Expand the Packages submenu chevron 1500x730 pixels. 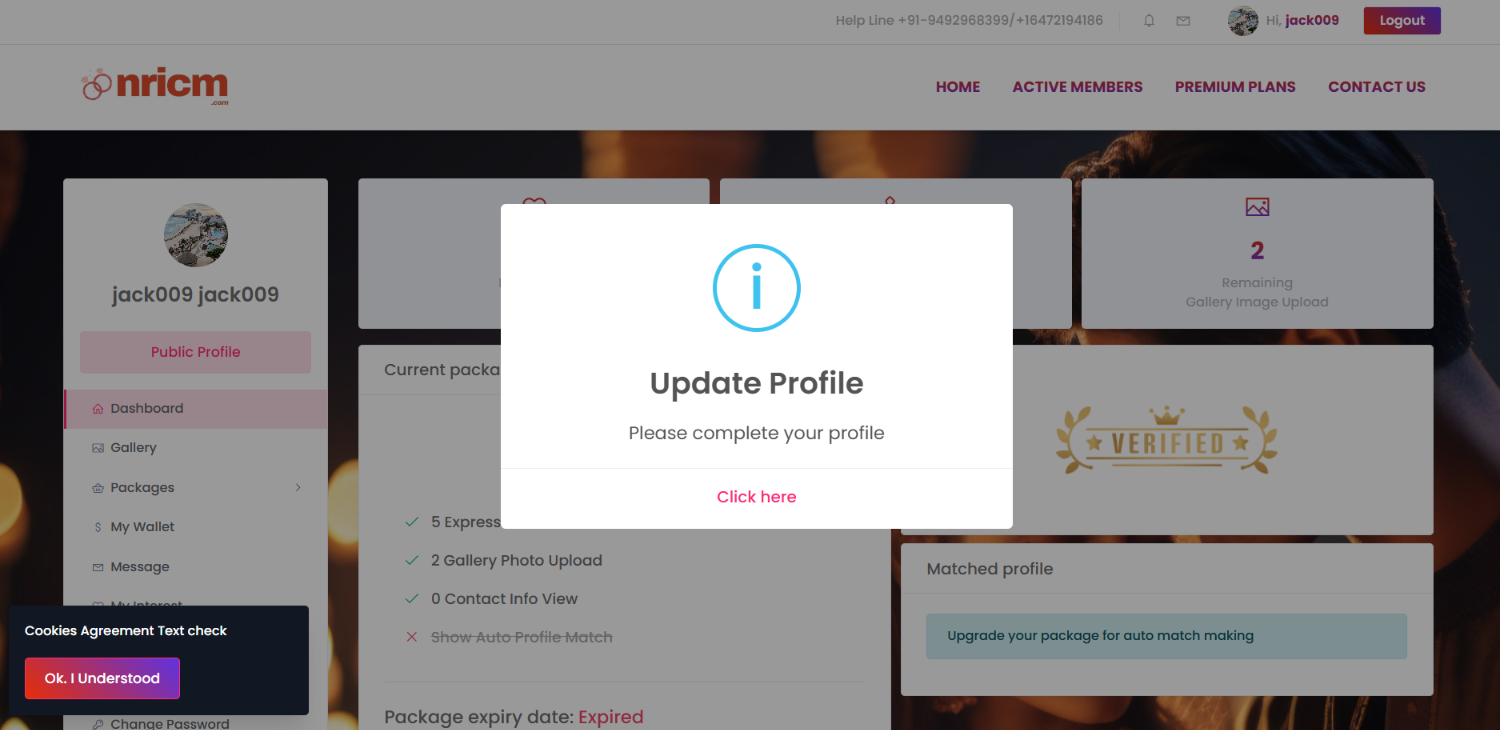coord(298,488)
